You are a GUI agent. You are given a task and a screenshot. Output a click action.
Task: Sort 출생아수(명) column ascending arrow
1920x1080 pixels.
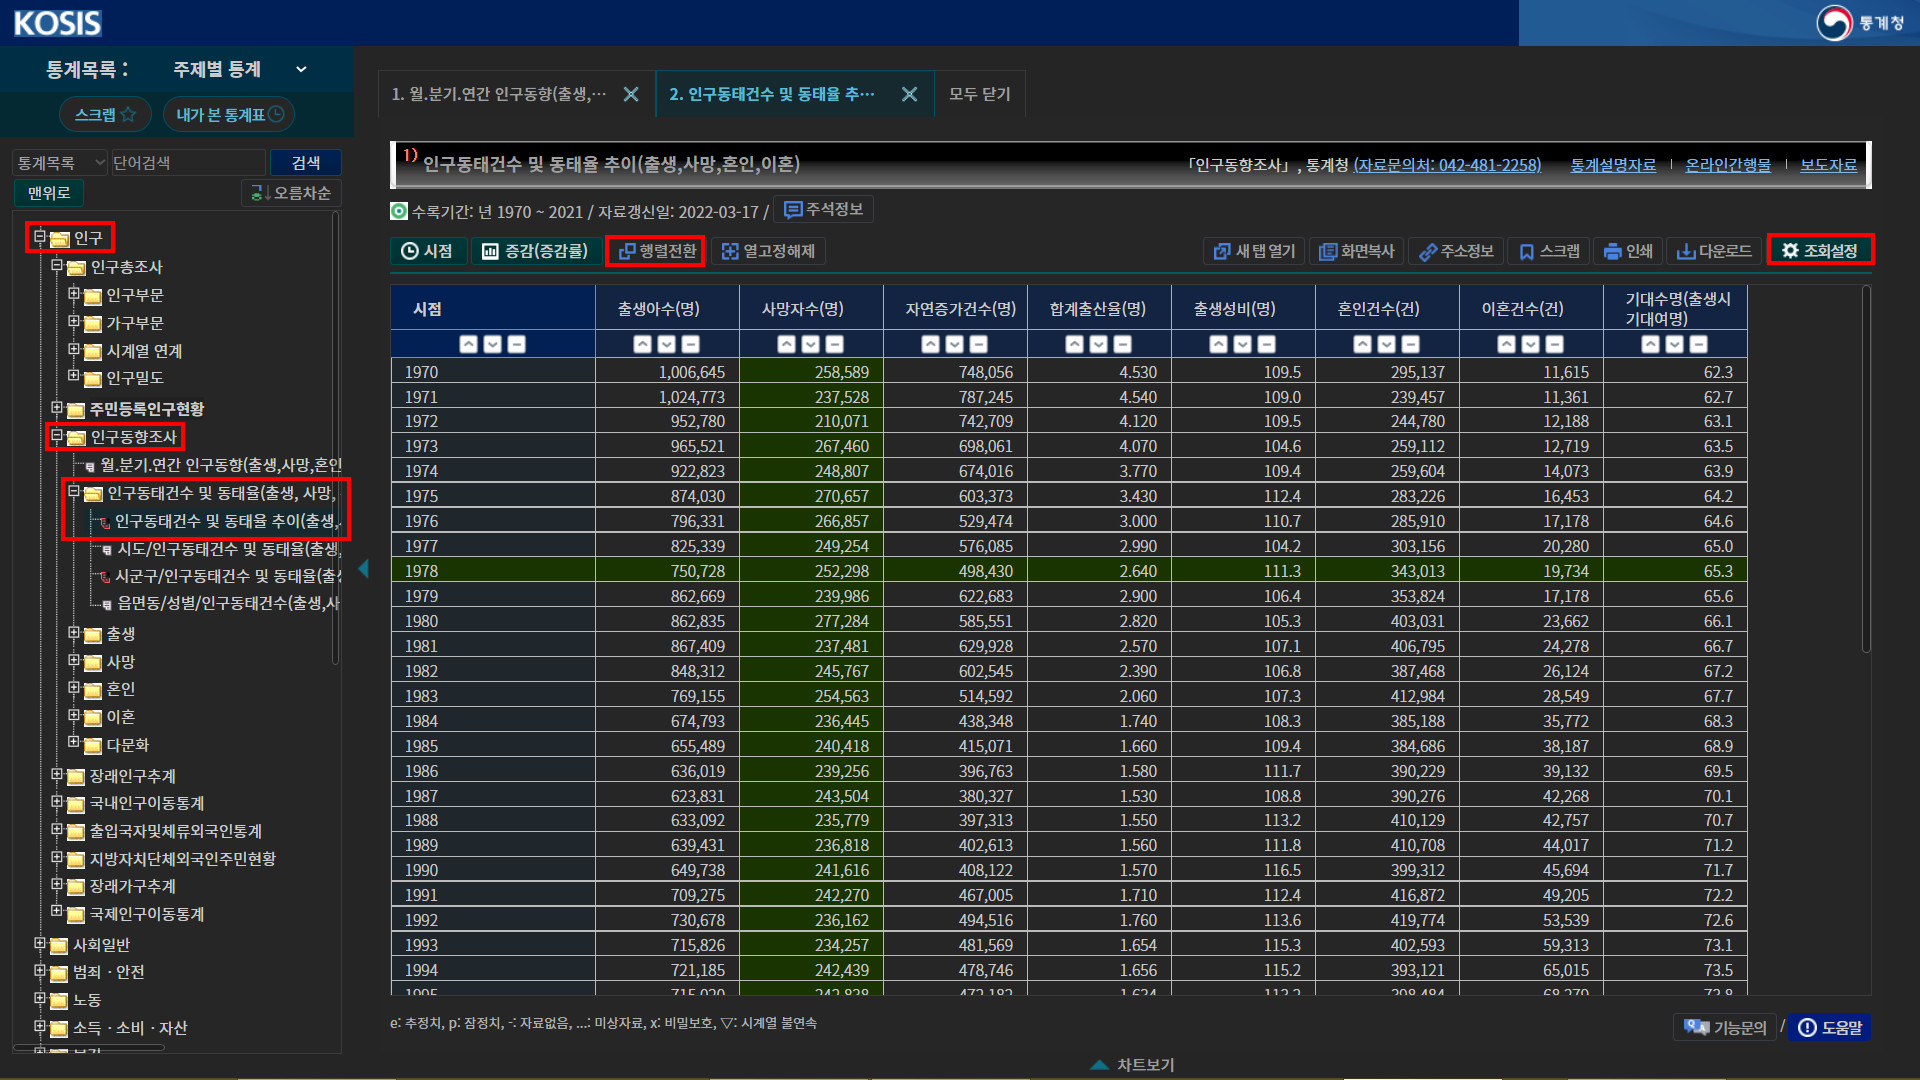point(643,344)
